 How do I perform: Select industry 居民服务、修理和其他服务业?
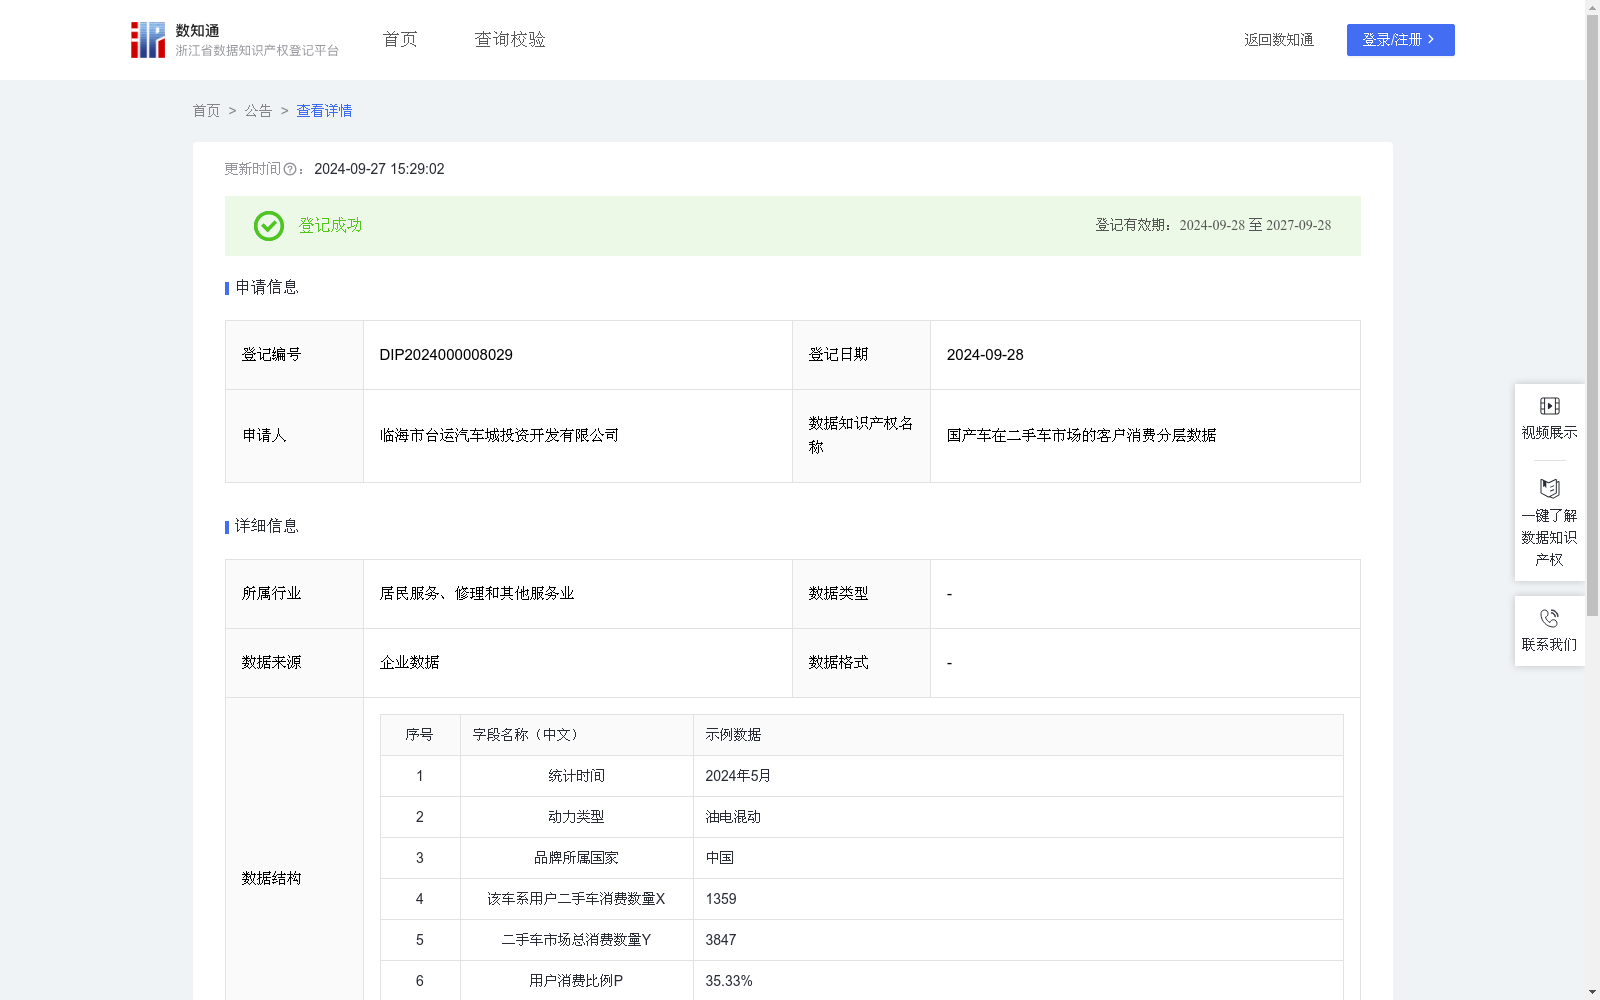click(x=476, y=593)
